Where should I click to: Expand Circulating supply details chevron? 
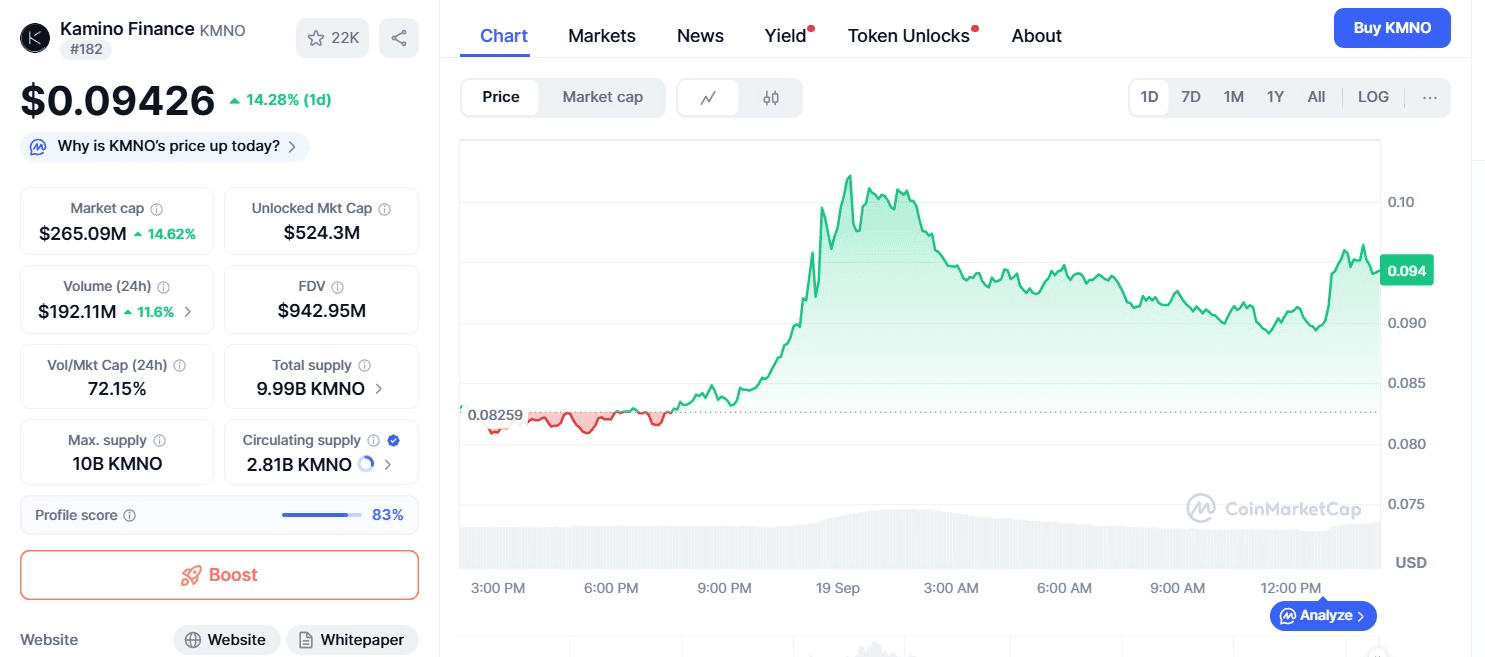point(388,465)
